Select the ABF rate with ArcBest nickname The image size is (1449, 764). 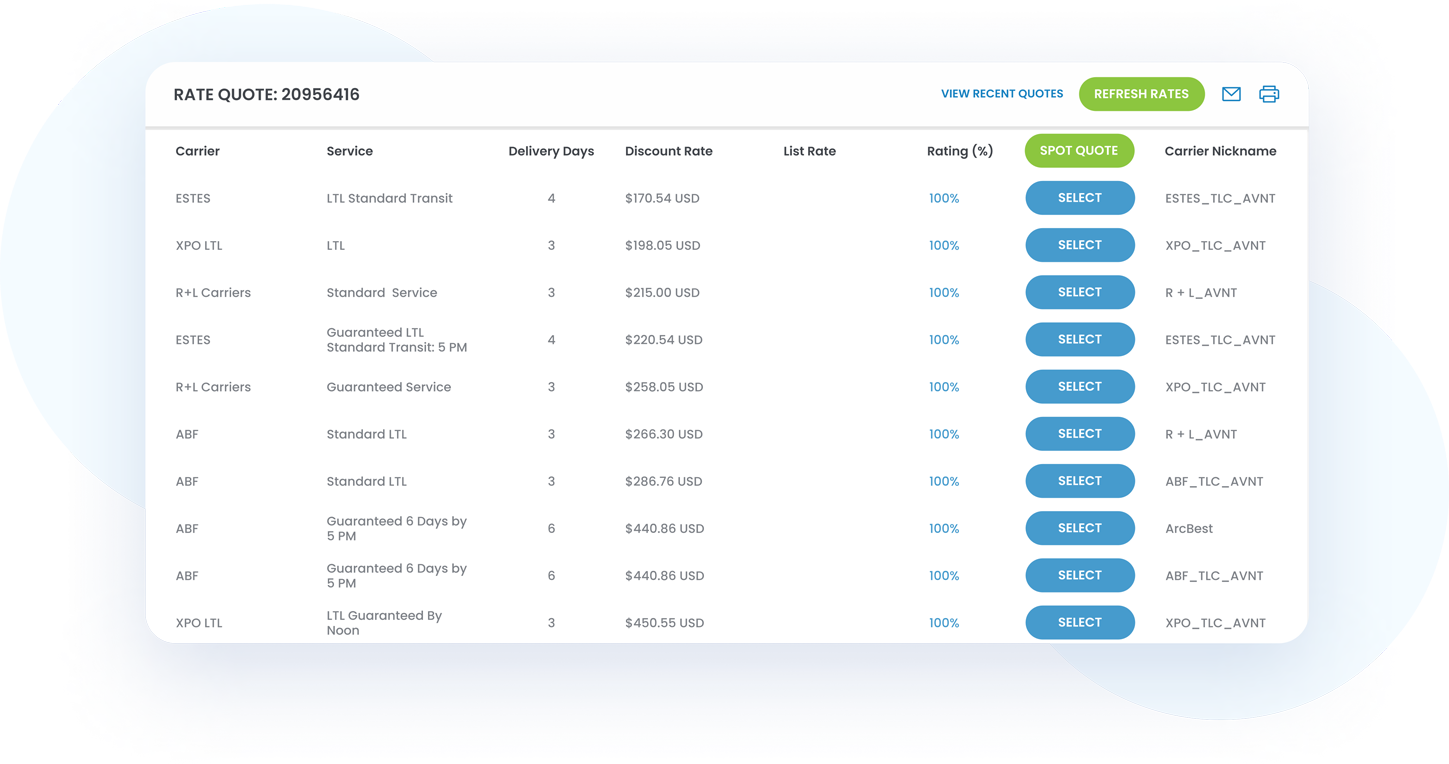(1079, 528)
